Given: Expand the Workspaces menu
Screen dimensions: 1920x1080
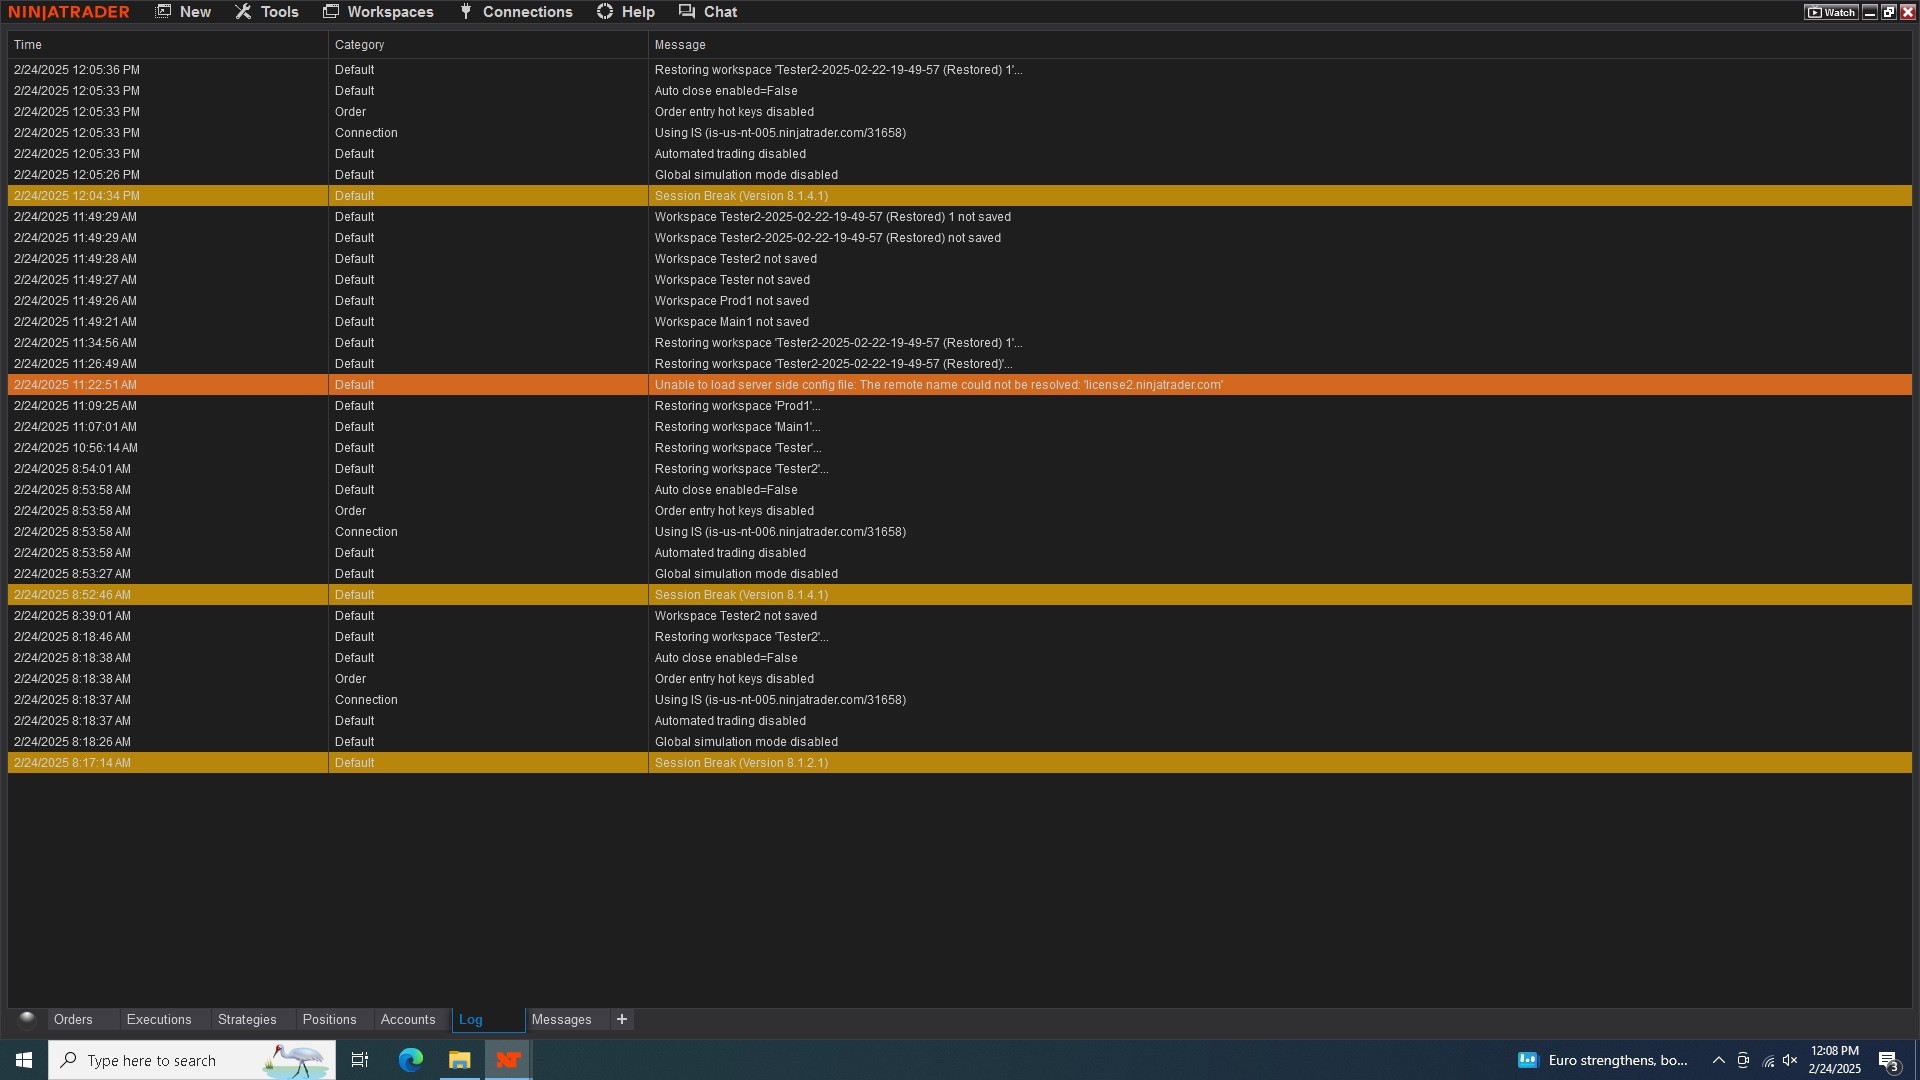Looking at the screenshot, I should 378,12.
